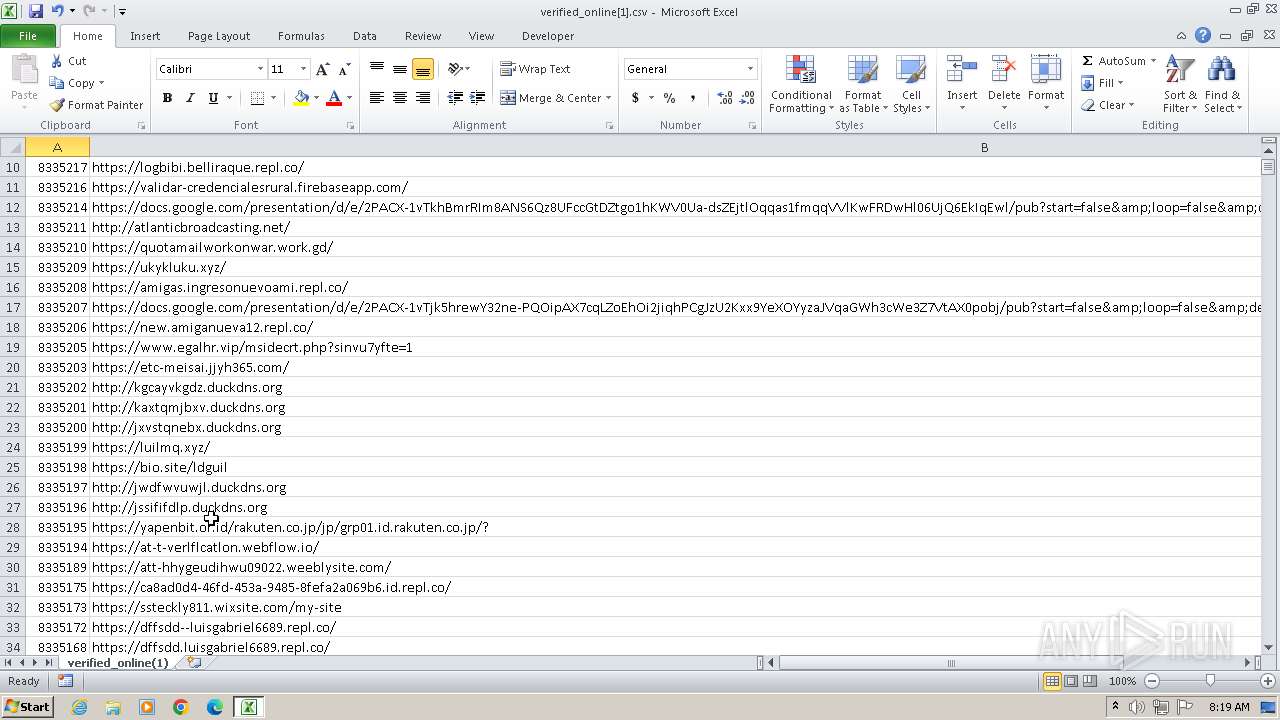Switch to the Developer tab
1280x720 pixels.
(x=548, y=36)
